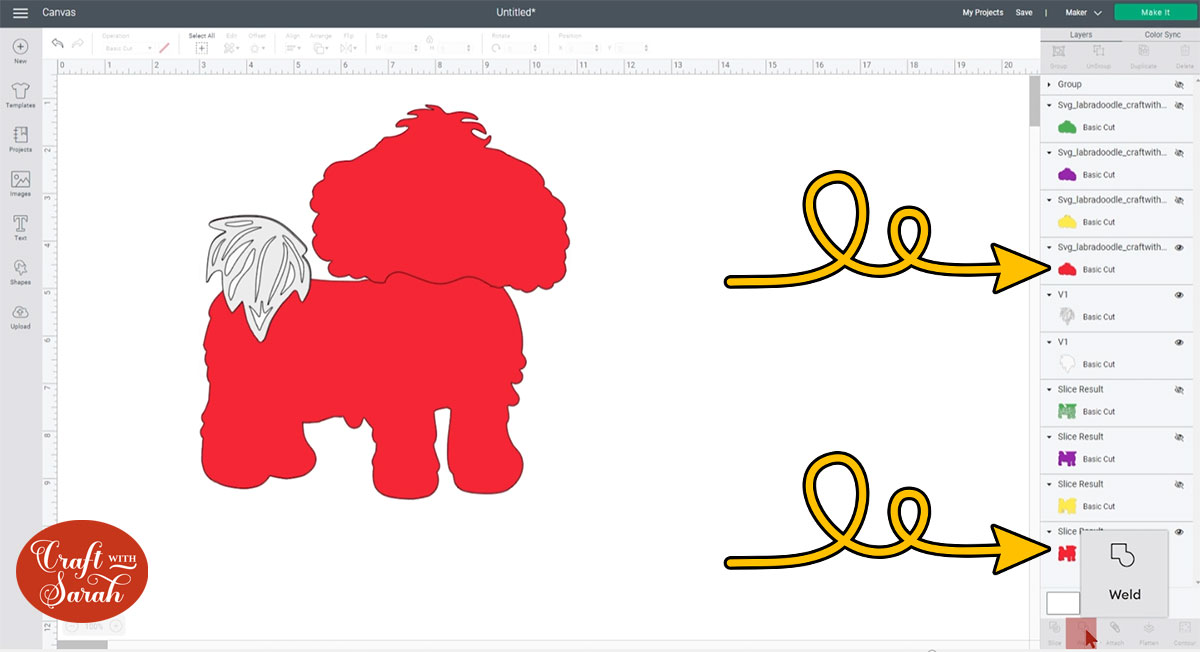Click the Select All icon
The width and height of the screenshot is (1200, 652).
point(201,47)
